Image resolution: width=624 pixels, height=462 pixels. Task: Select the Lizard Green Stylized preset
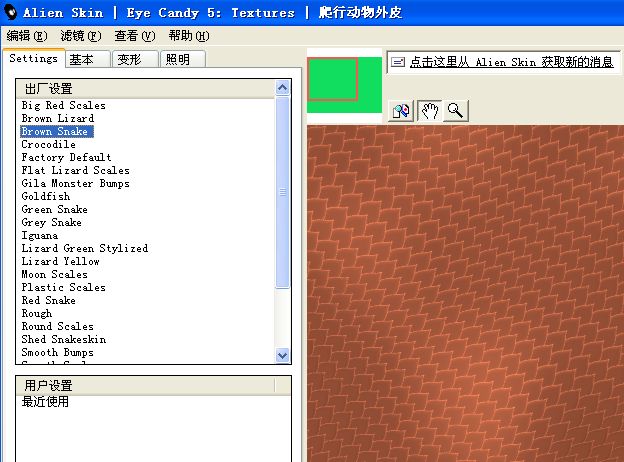[x=85, y=248]
